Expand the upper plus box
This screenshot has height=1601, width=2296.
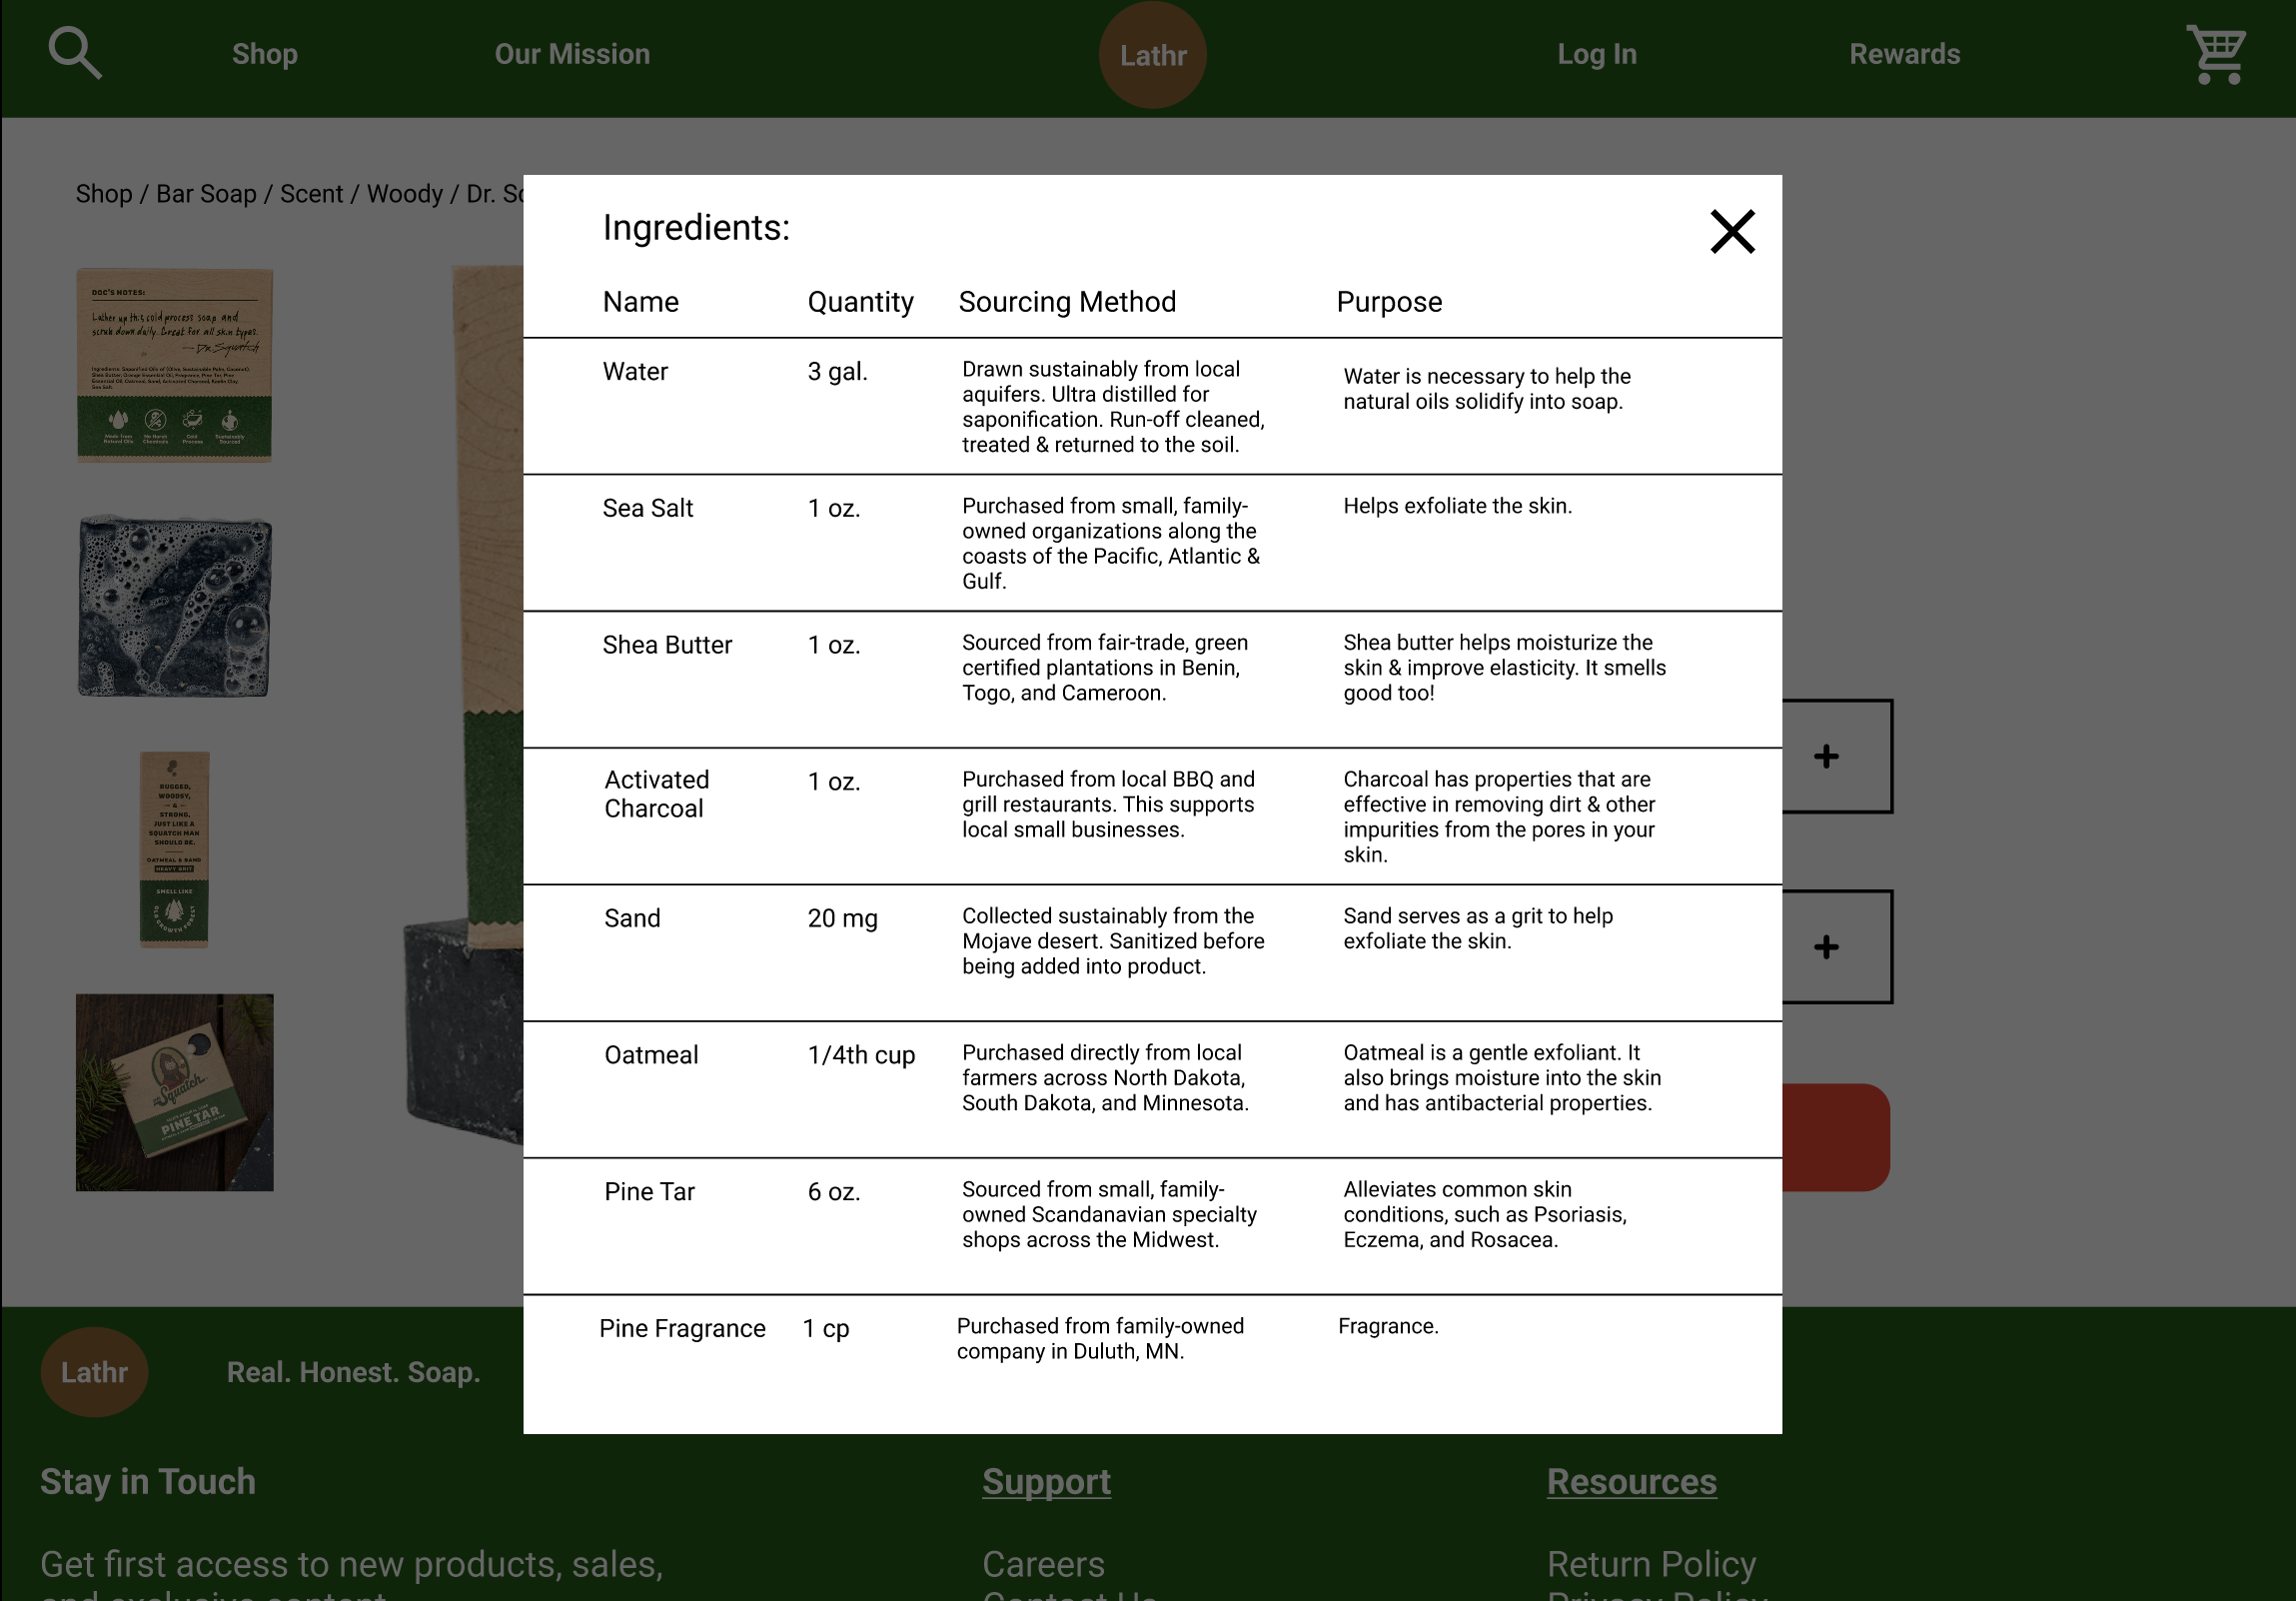point(1826,756)
